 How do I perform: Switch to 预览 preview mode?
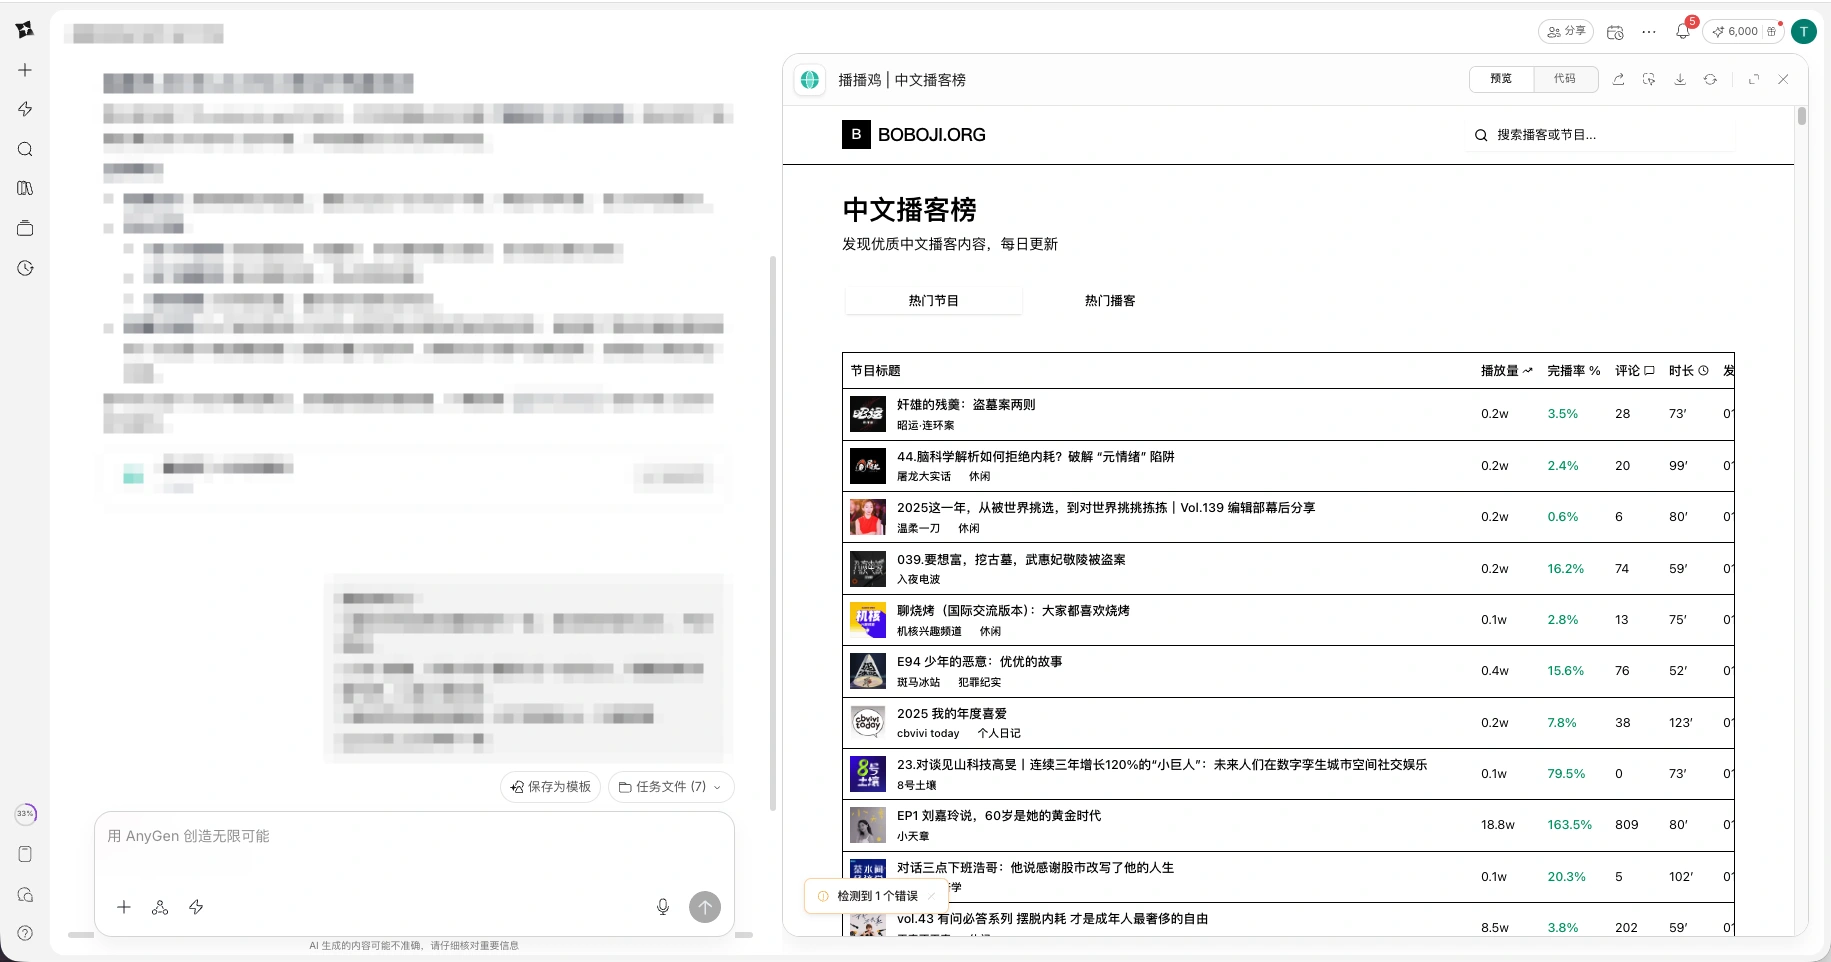1501,79
